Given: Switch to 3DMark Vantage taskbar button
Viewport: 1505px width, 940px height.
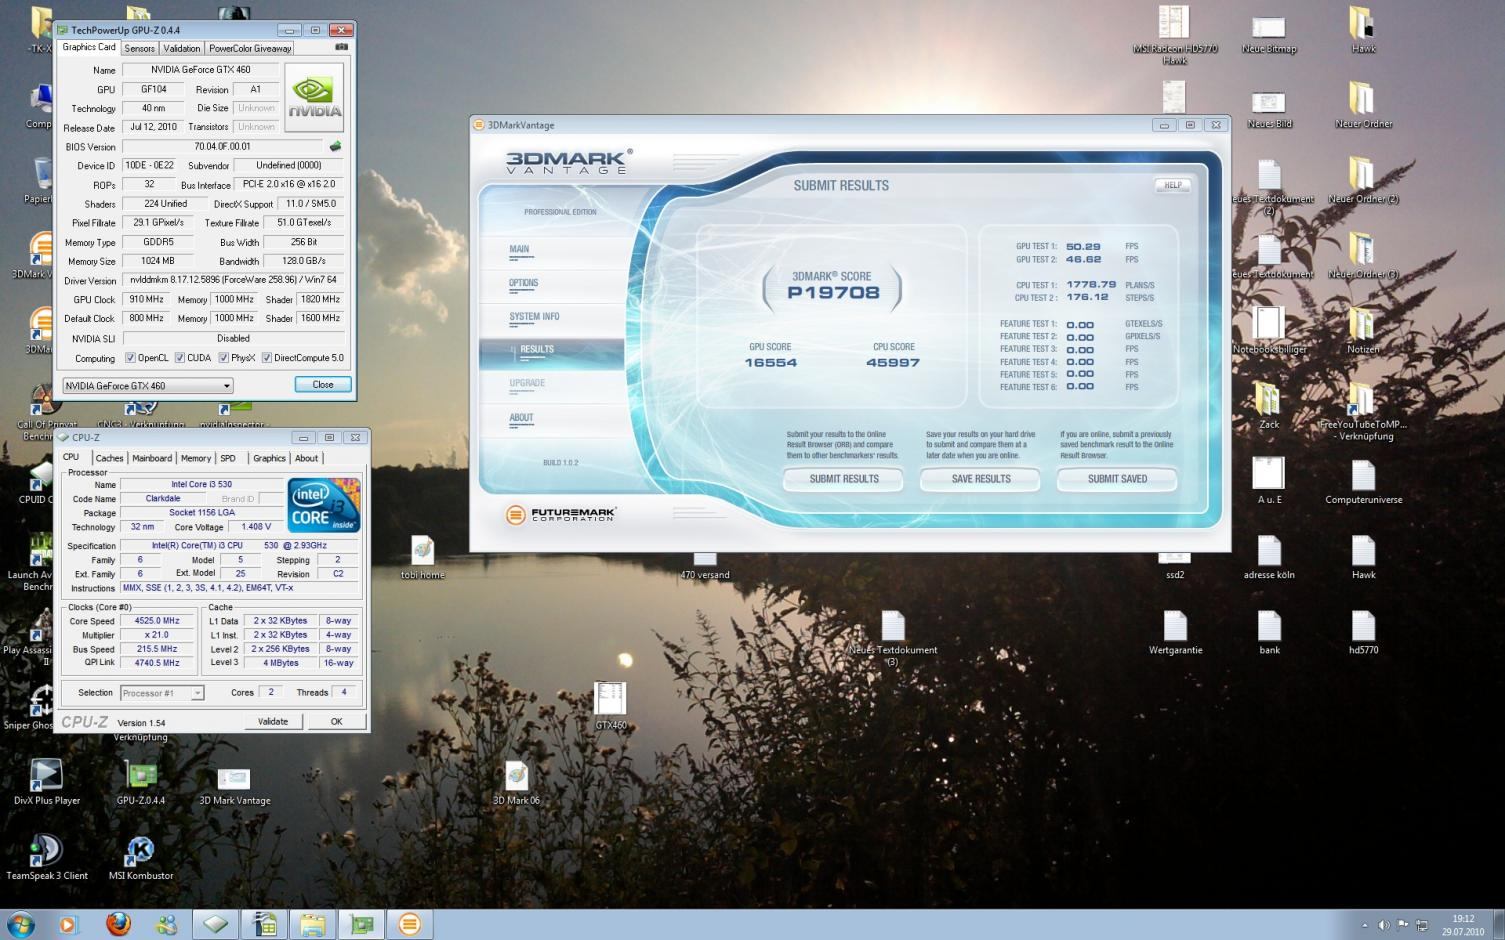Looking at the screenshot, I should click(x=409, y=924).
